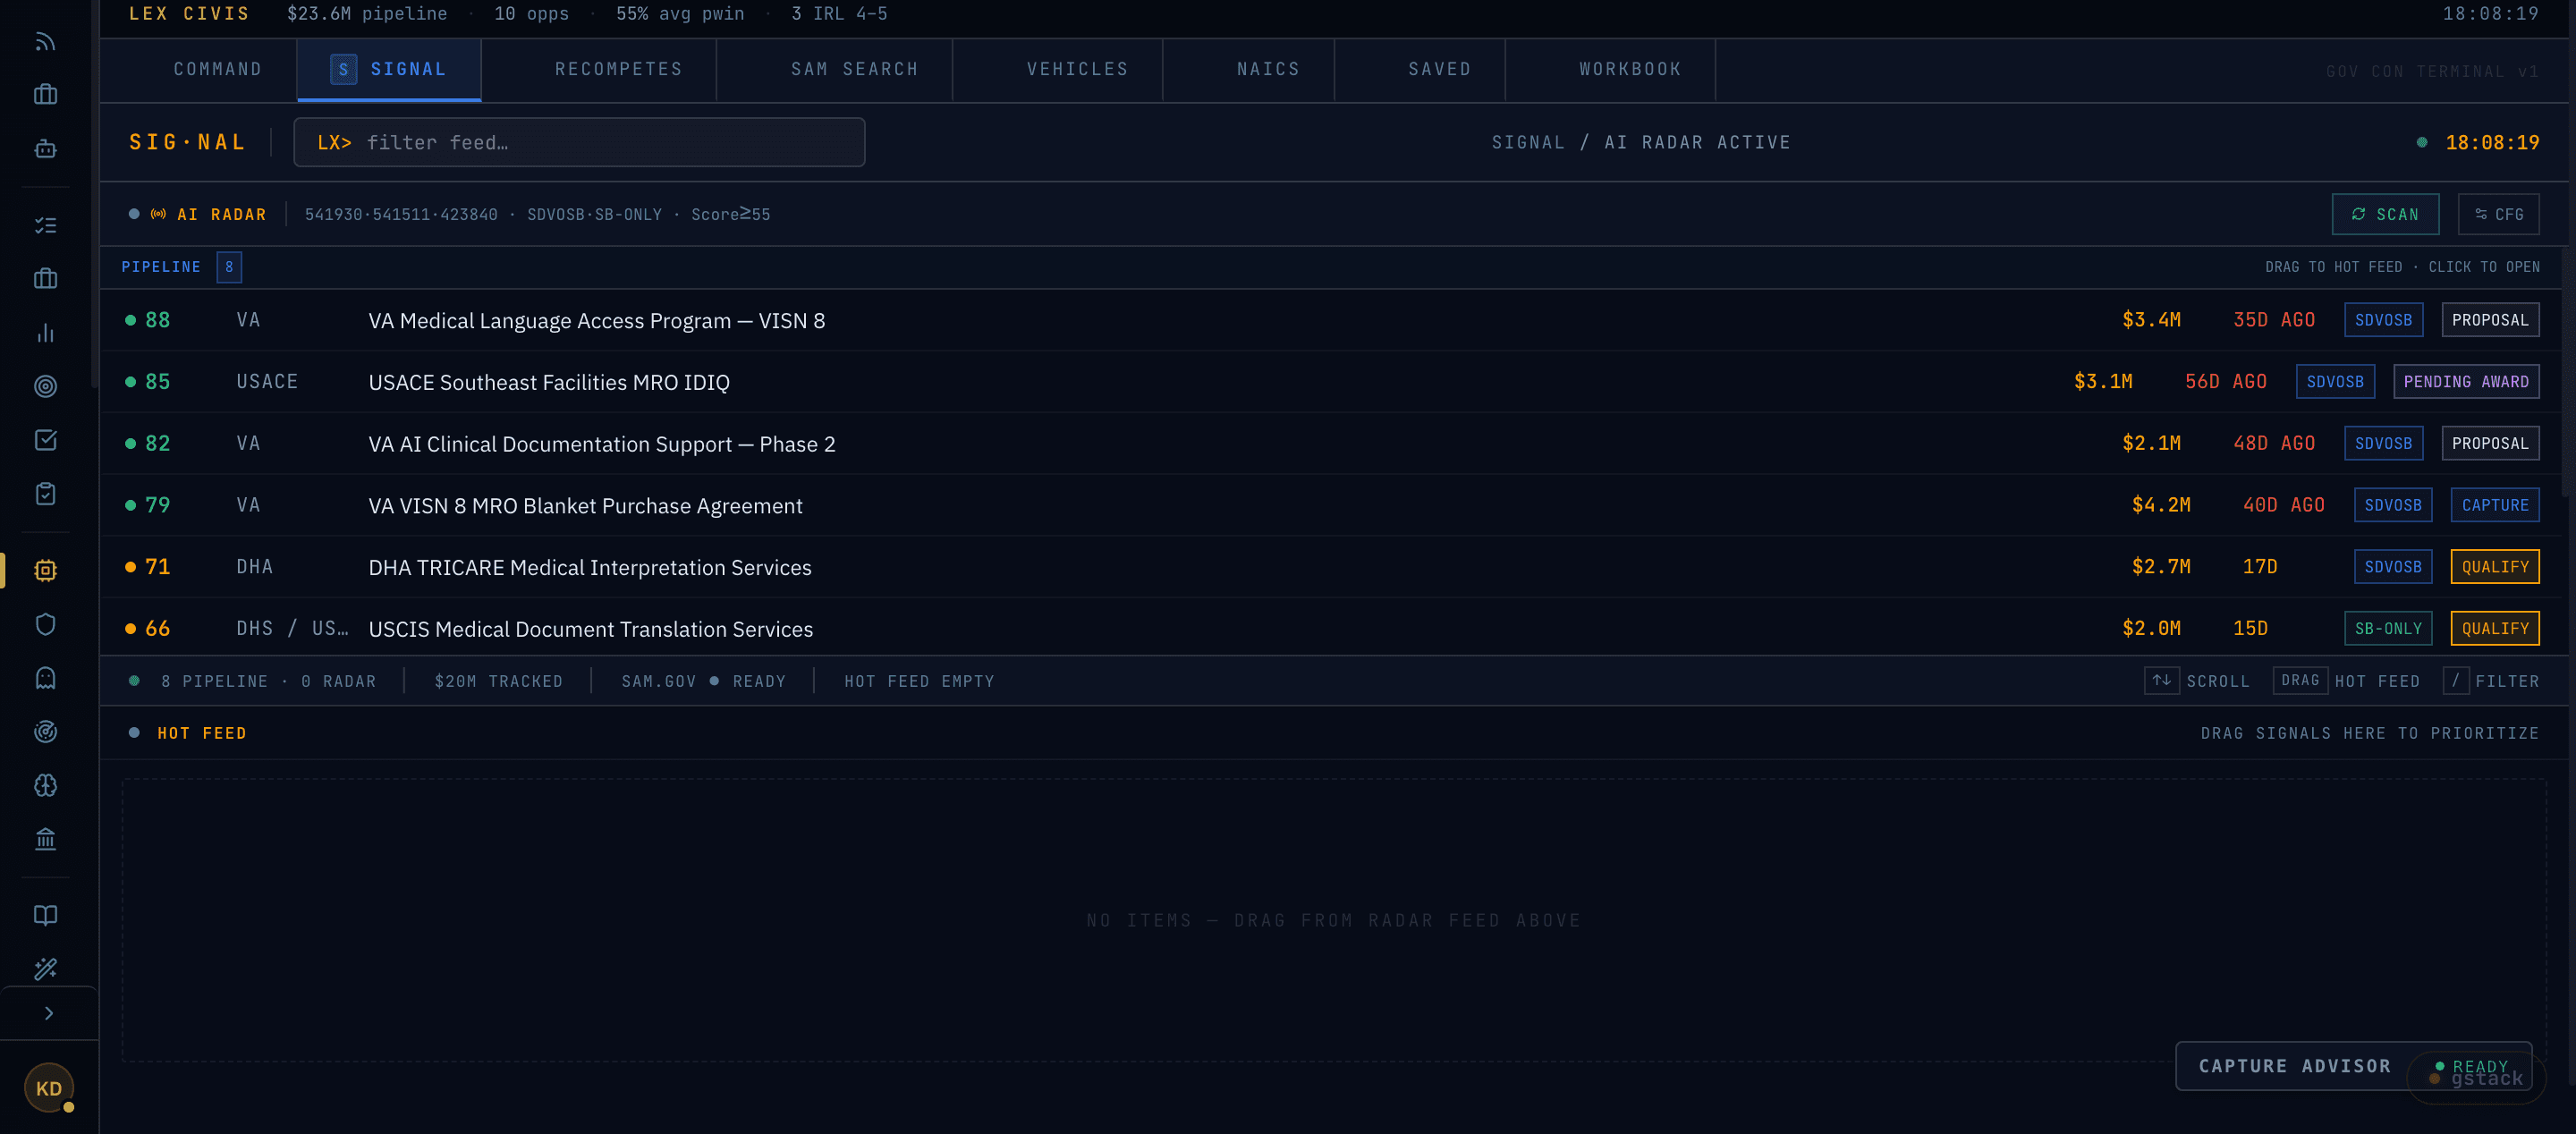Click PROPOSAL tag on score 82 row
This screenshot has height=1134, width=2576.
(2490, 443)
